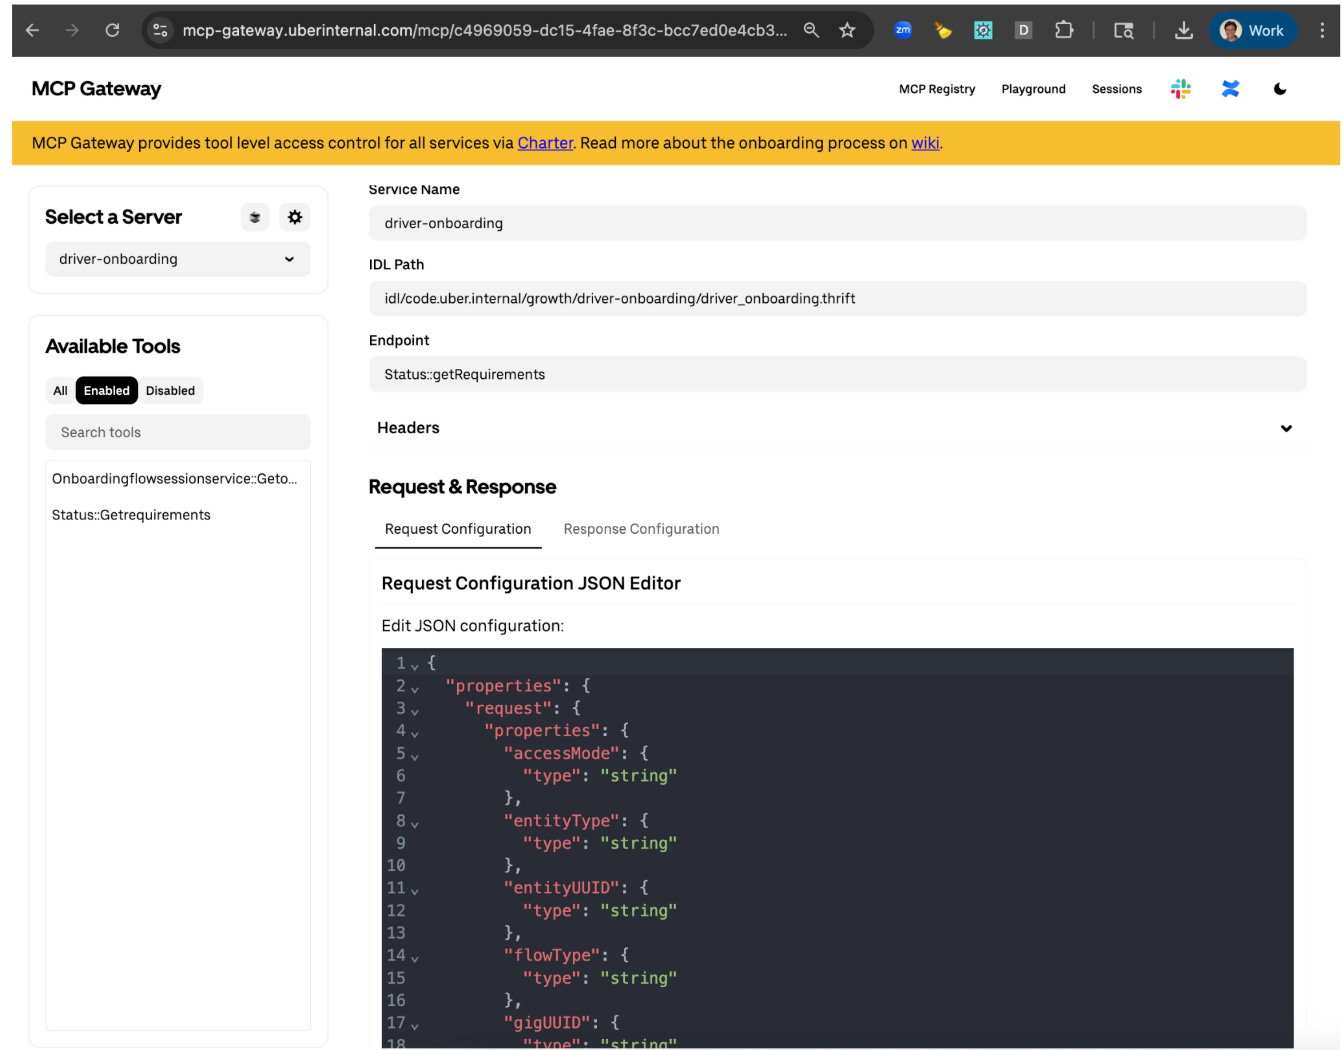The width and height of the screenshot is (1342, 1050).
Task: Click the Endpoint field Status::getRequirements
Action: (x=837, y=374)
